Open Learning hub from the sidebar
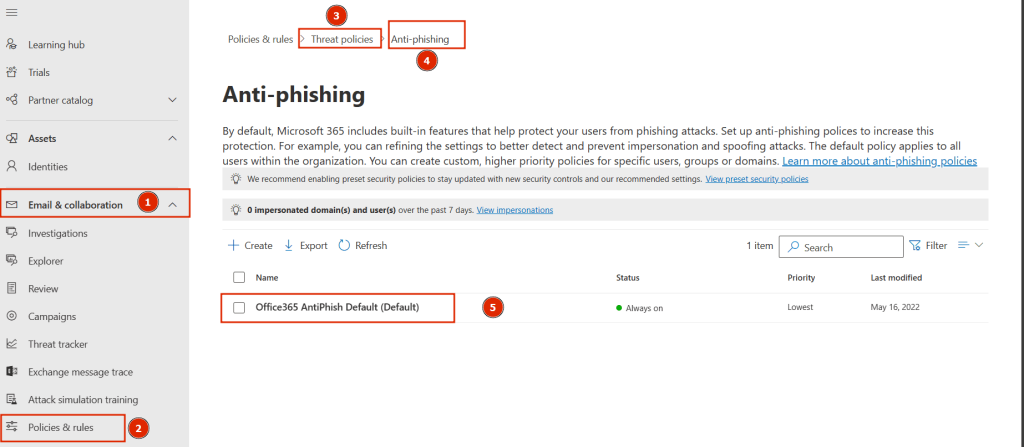The image size is (1024, 447). 55,44
